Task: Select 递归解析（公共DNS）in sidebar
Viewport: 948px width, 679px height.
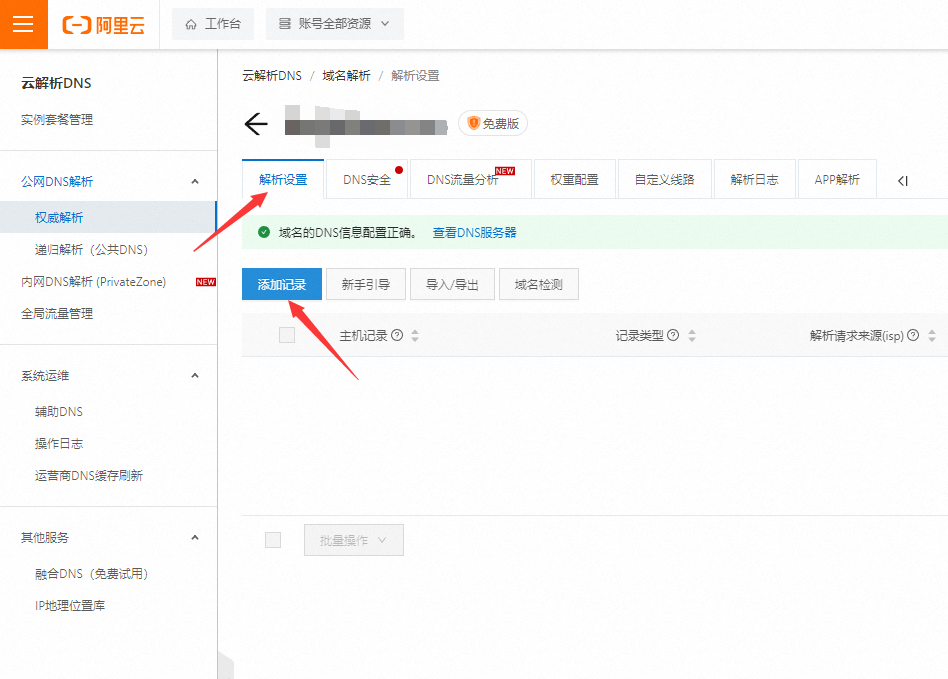Action: click(91, 250)
